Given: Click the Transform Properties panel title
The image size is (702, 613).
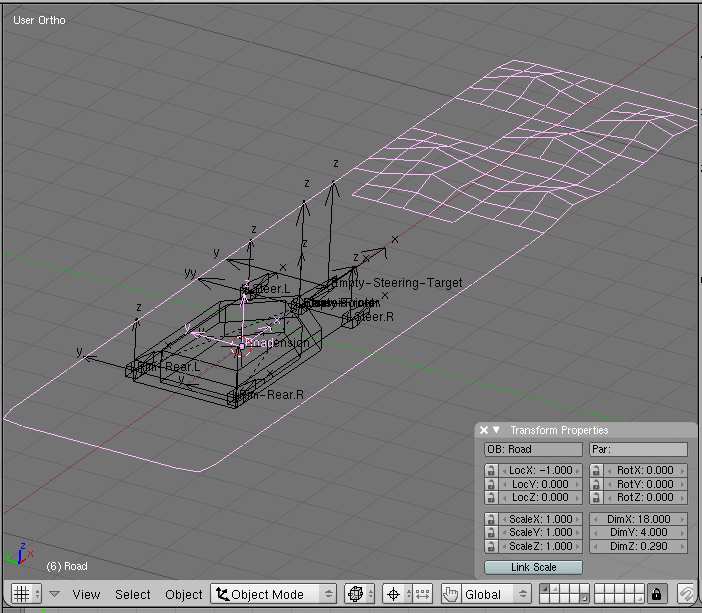Looking at the screenshot, I should tap(559, 430).
